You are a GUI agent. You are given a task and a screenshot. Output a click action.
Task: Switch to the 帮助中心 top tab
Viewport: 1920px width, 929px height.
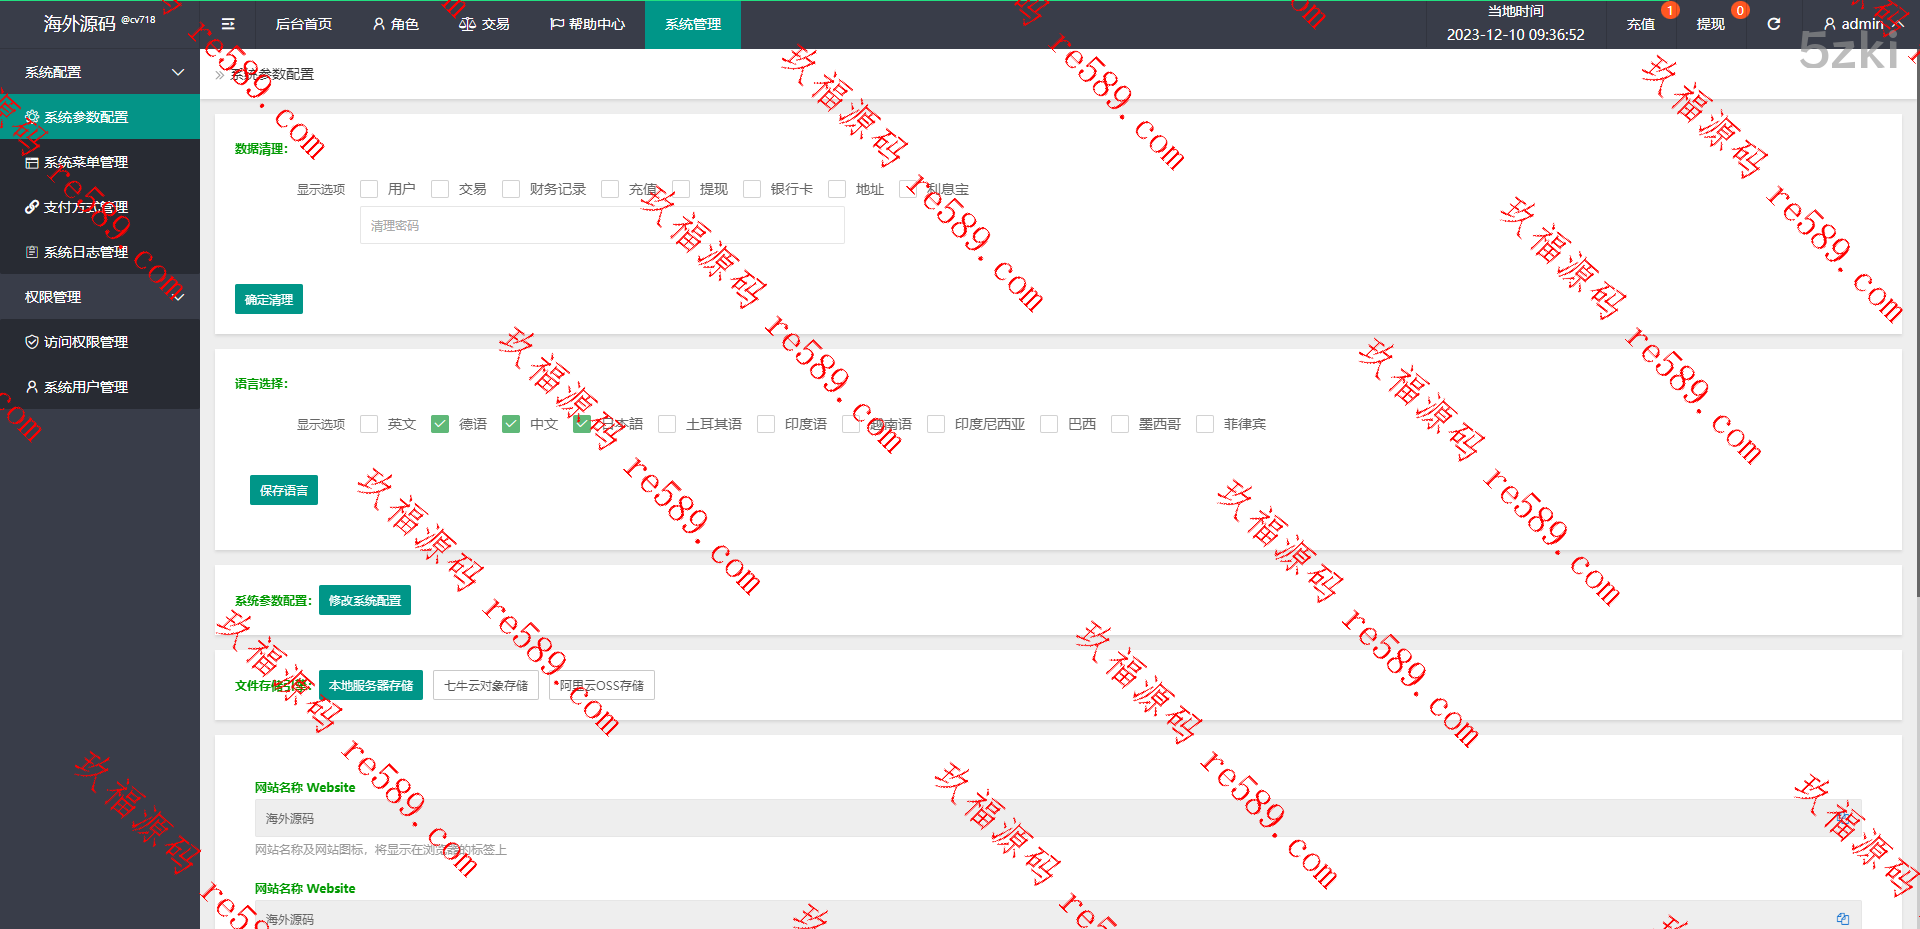pyautogui.click(x=587, y=24)
